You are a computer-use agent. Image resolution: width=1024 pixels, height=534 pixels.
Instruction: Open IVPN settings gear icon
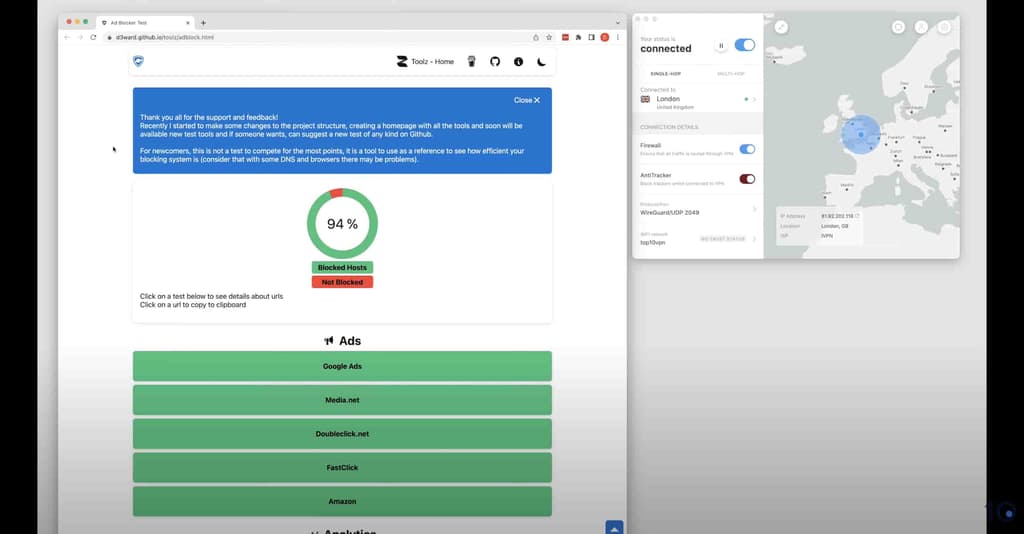(944, 27)
